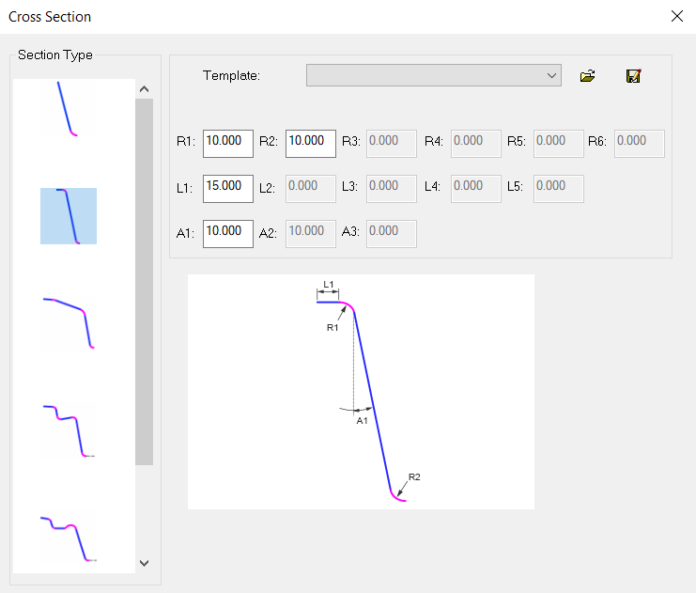The width and height of the screenshot is (696, 593).
Task: Click the save template icon
Action: 633,76
